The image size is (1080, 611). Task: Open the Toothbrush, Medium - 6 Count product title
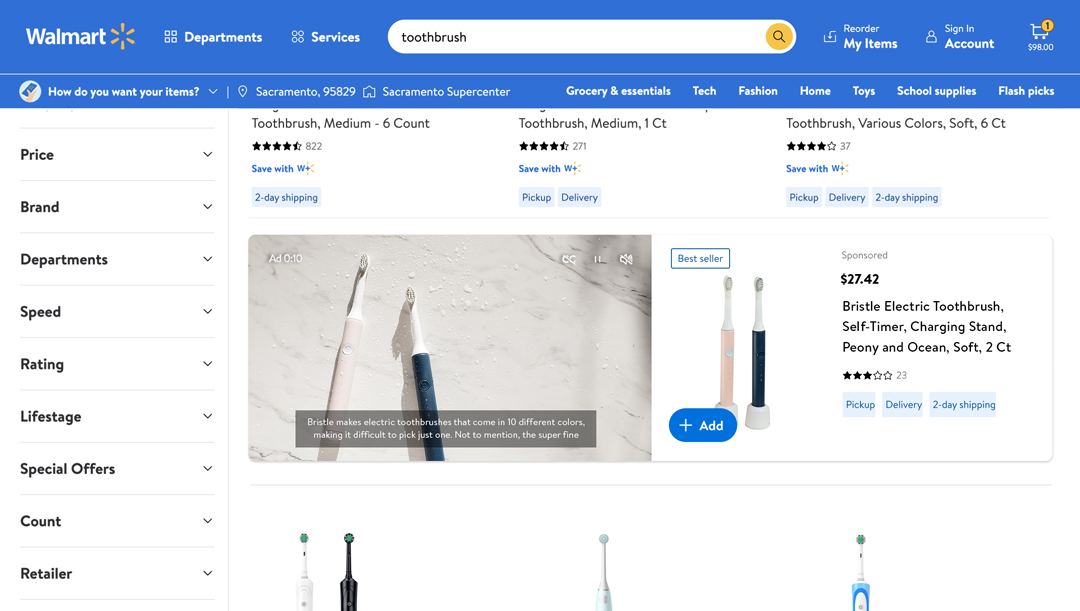coord(340,123)
